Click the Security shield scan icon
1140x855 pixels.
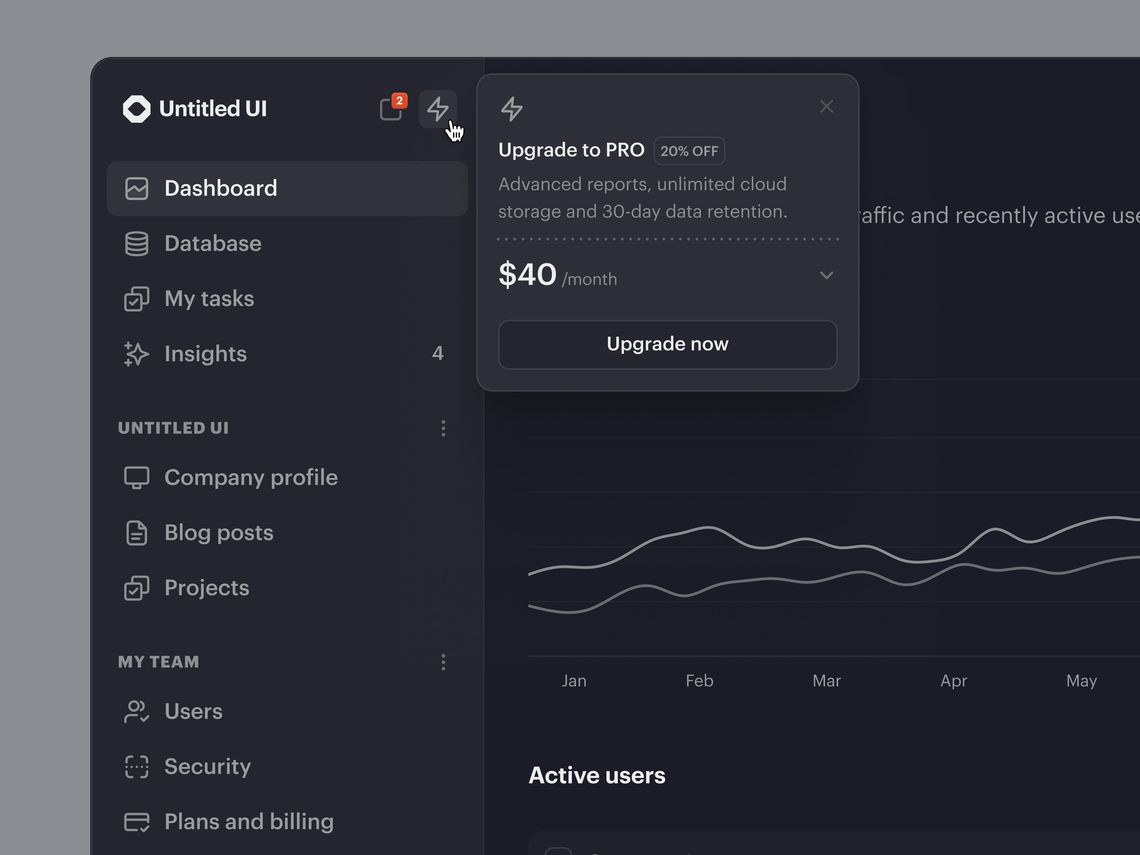pos(136,767)
